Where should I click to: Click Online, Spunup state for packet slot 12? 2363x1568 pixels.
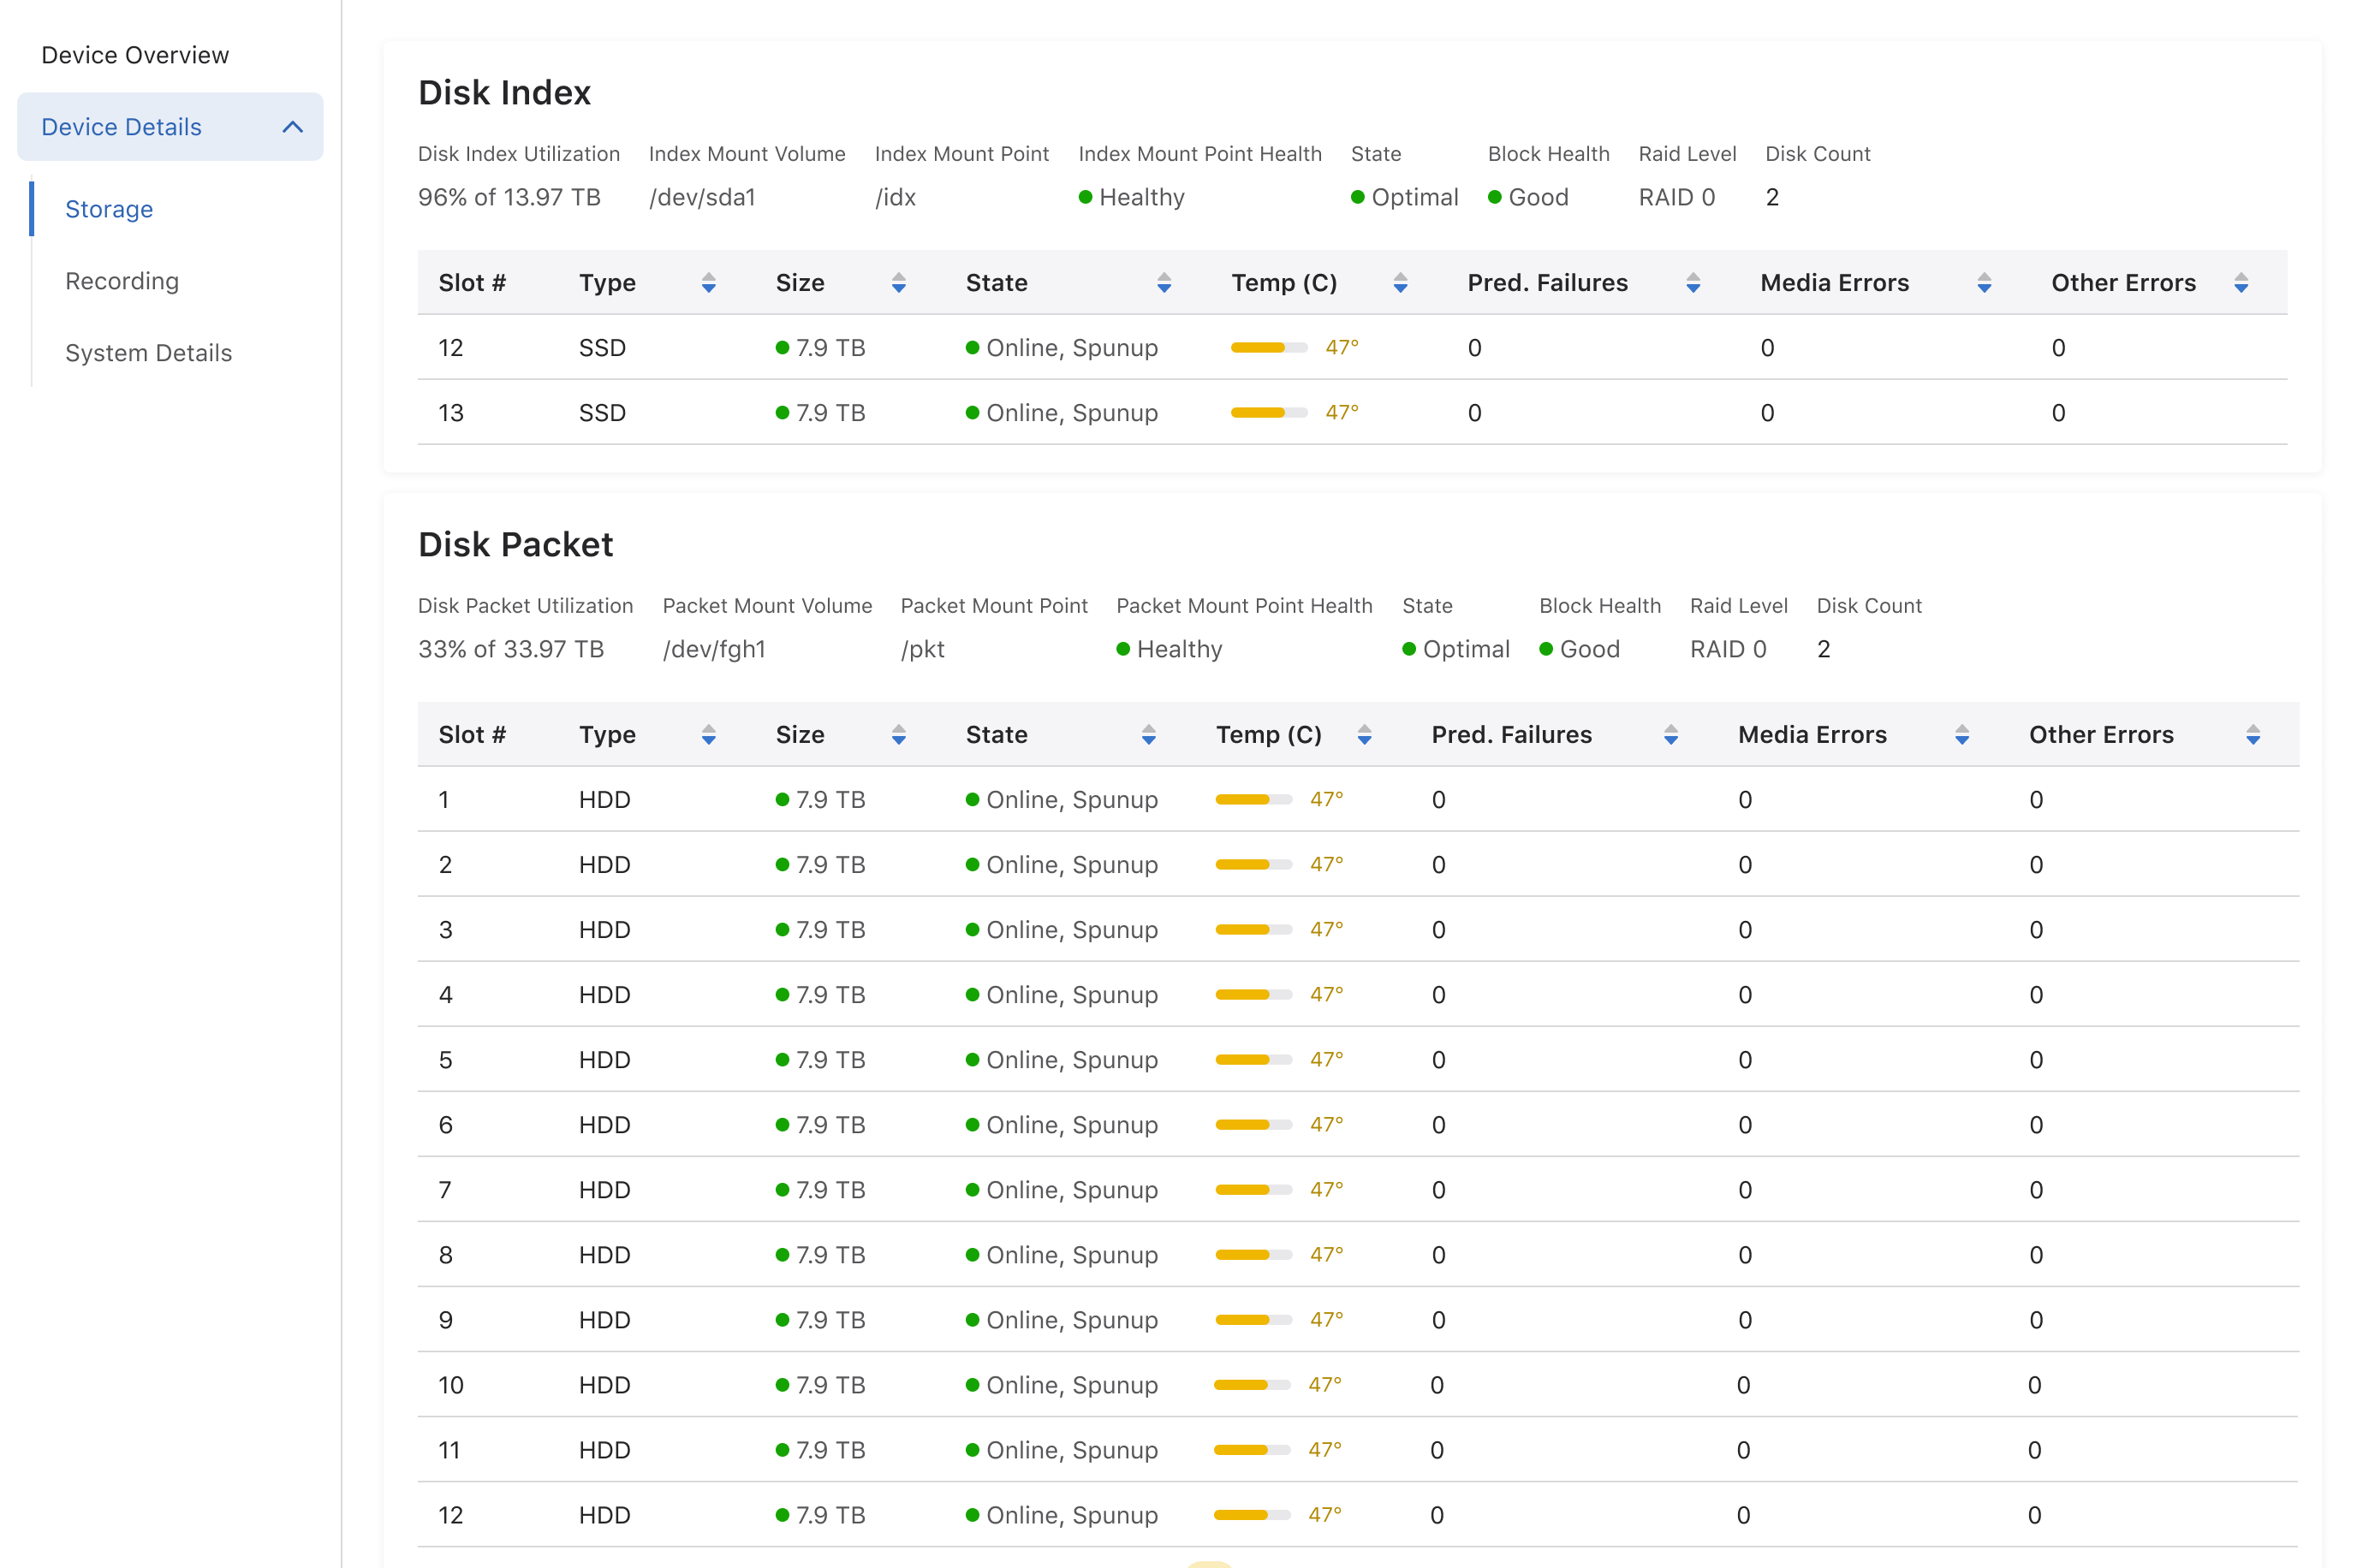click(1061, 1515)
